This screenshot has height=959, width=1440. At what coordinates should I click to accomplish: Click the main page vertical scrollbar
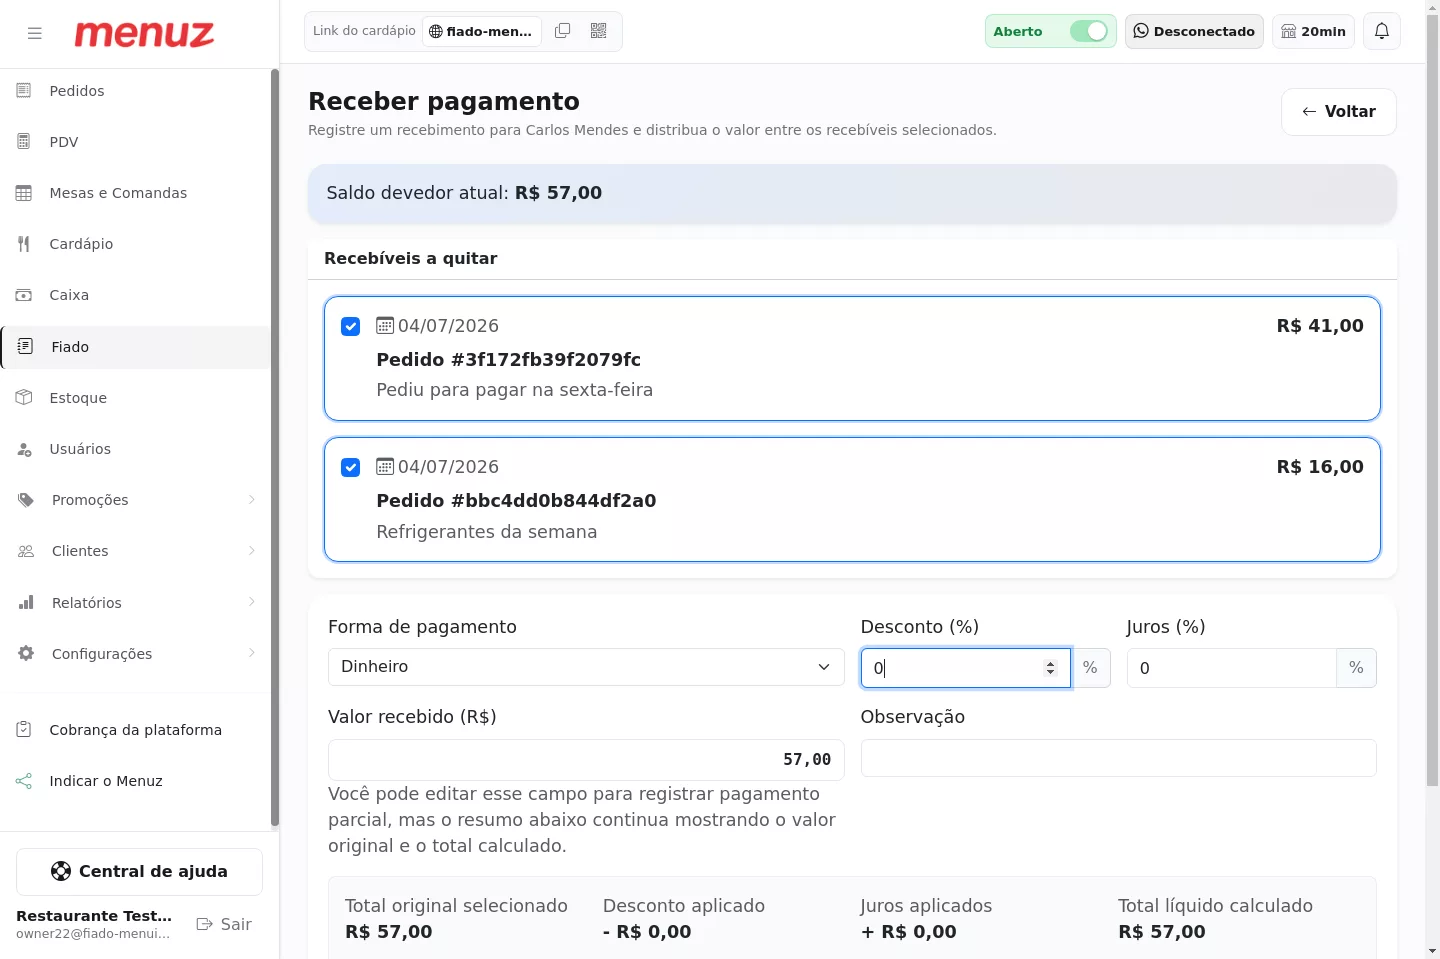(x=1432, y=400)
